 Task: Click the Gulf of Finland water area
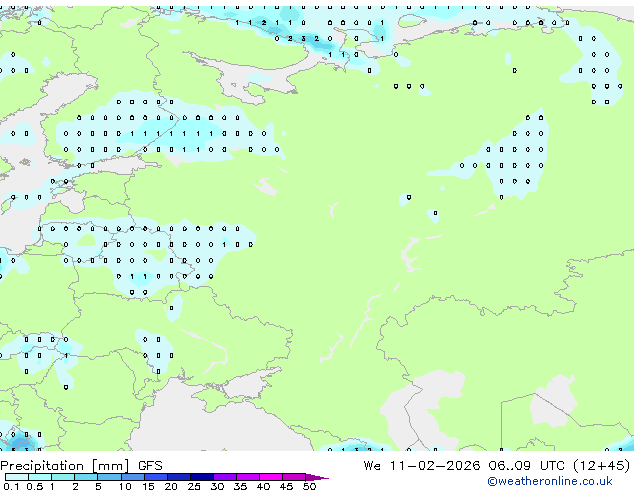tap(113, 163)
